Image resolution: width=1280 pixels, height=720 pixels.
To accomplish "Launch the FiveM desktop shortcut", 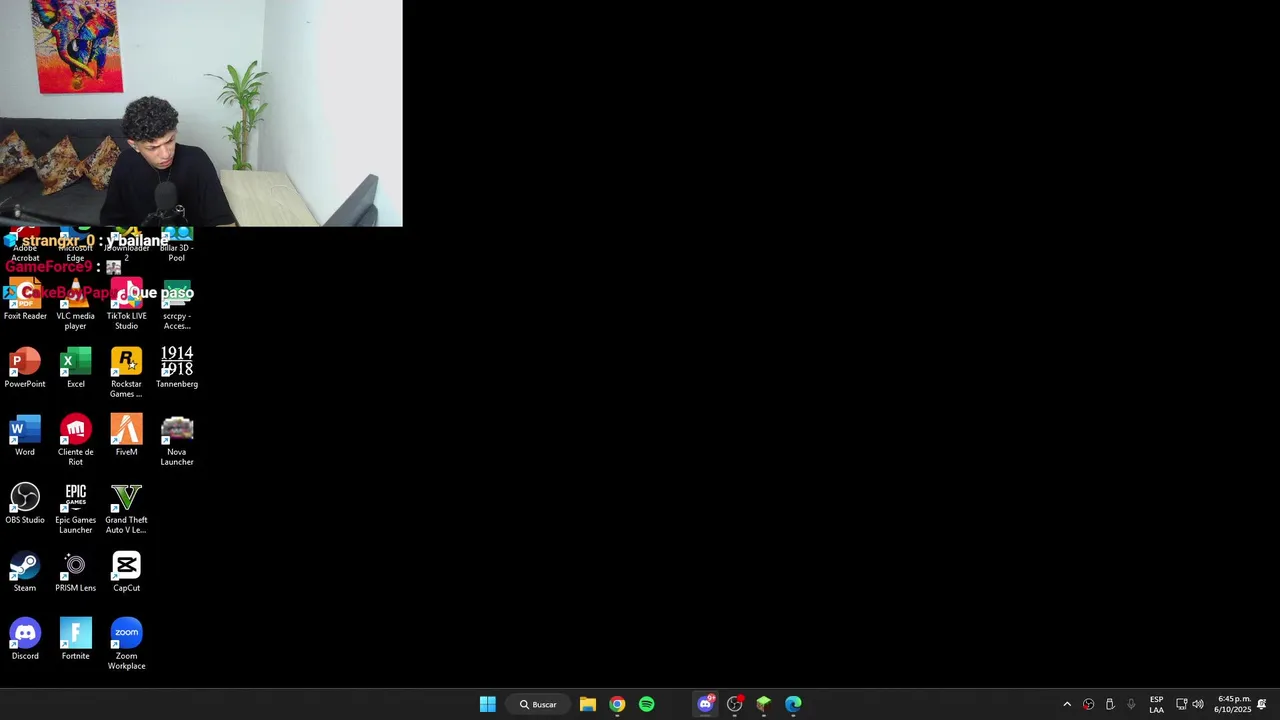I will pos(126,436).
